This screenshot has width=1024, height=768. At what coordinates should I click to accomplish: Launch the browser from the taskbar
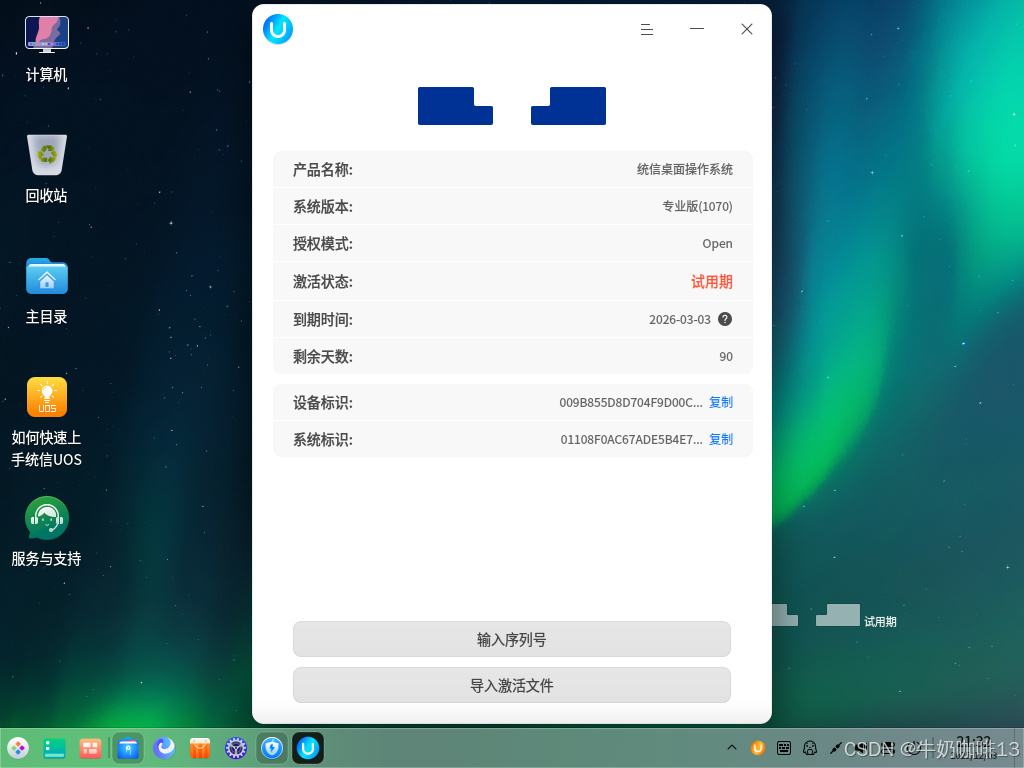point(164,748)
